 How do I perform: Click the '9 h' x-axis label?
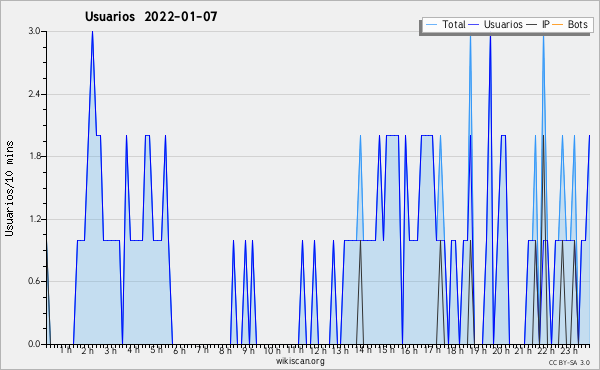[x=248, y=350]
